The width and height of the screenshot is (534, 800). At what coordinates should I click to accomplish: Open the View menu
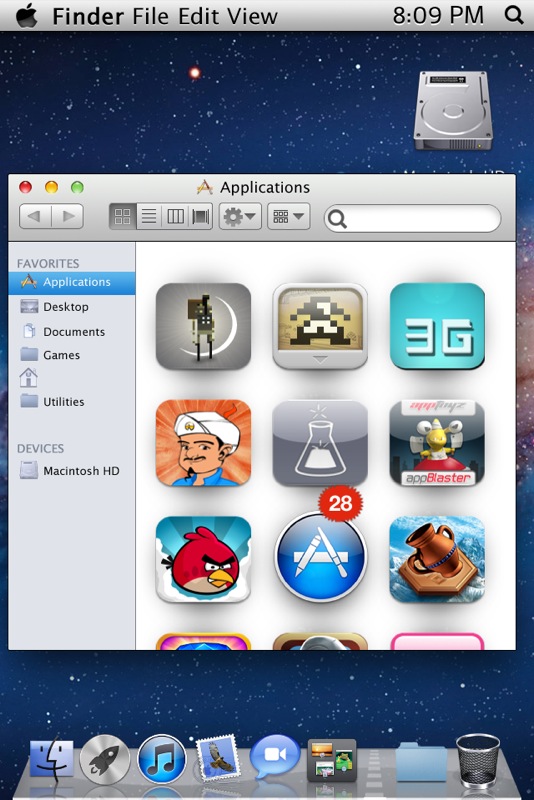click(x=252, y=16)
